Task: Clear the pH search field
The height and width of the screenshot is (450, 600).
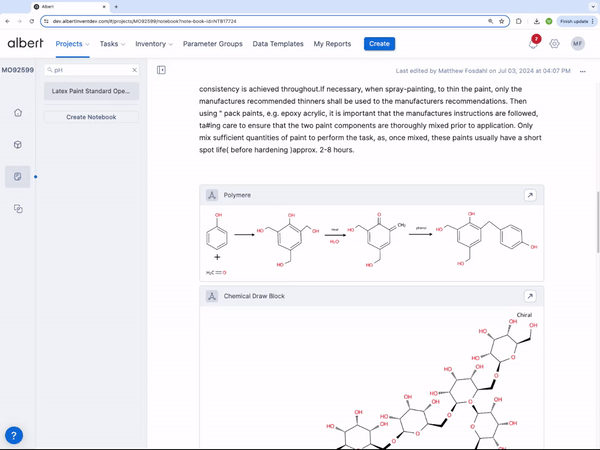Action: tap(134, 70)
